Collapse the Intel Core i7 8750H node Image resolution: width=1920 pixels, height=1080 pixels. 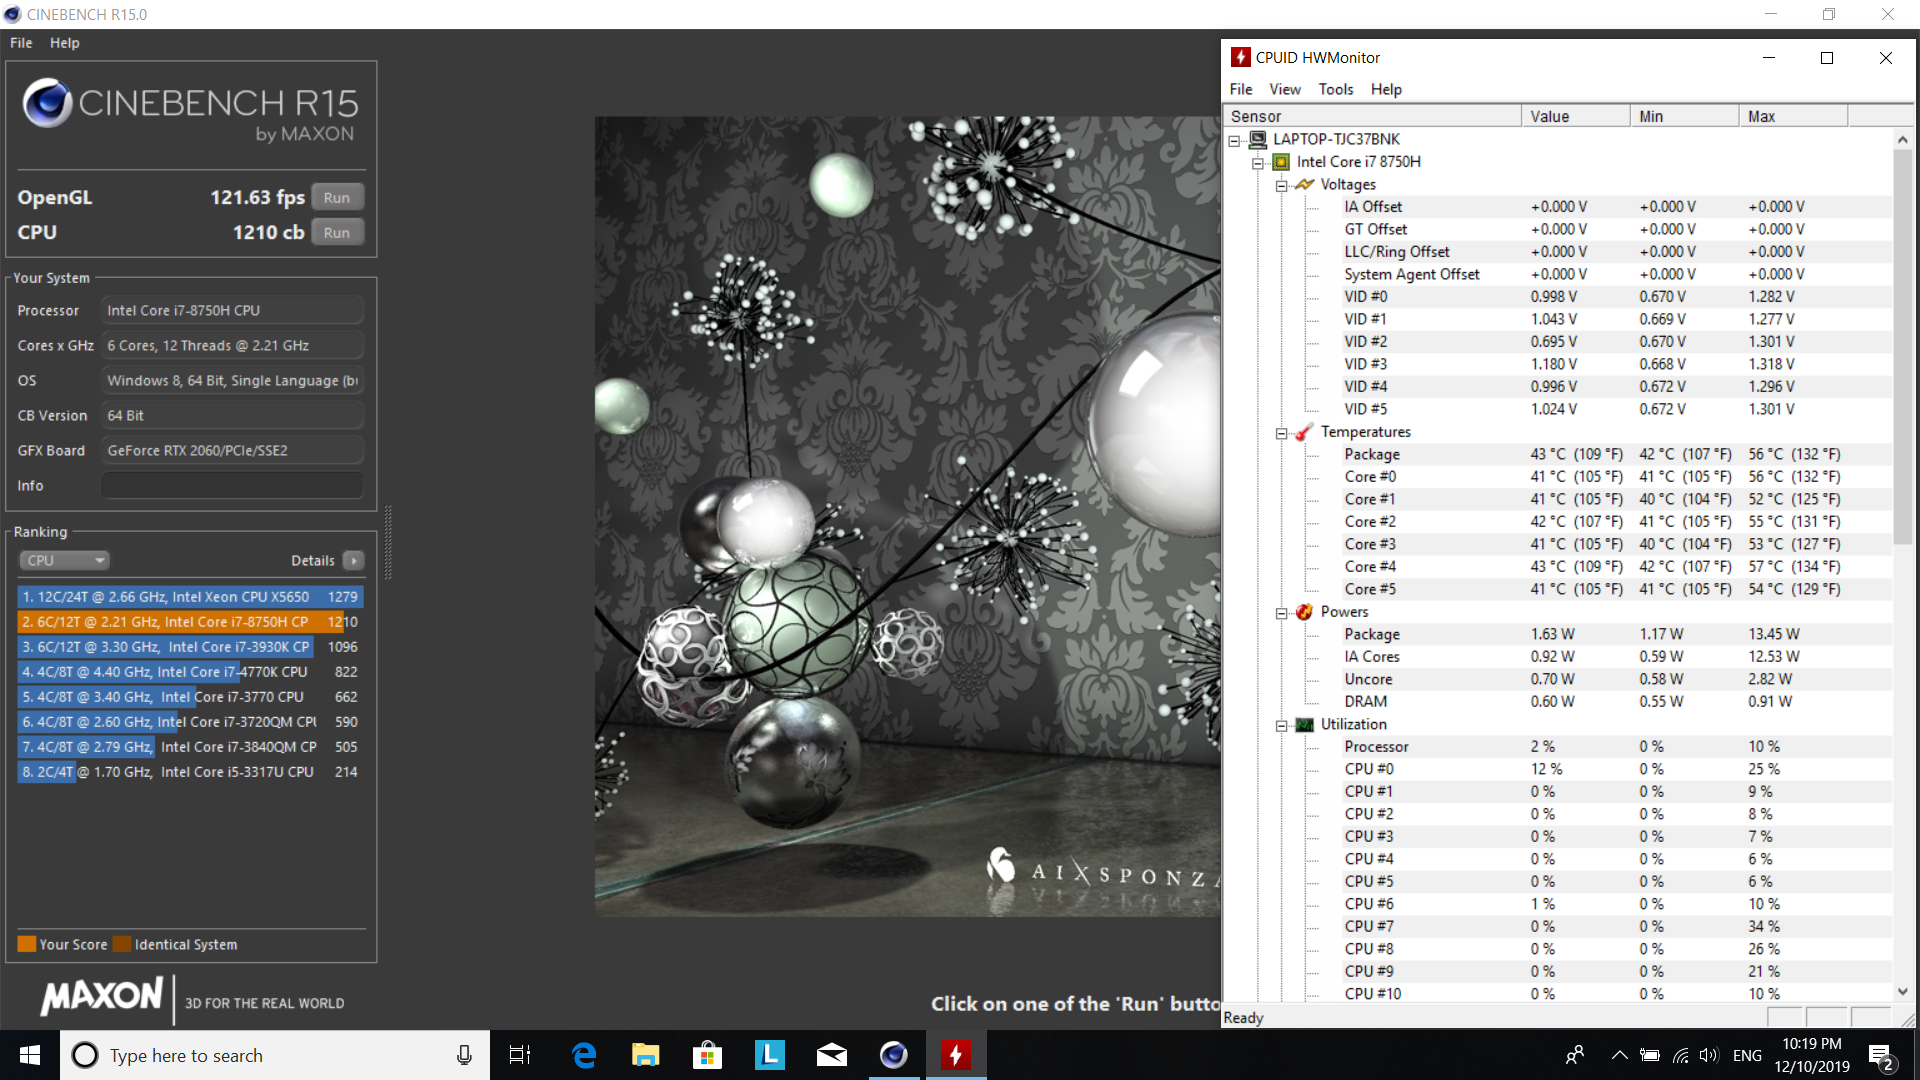coord(1258,163)
